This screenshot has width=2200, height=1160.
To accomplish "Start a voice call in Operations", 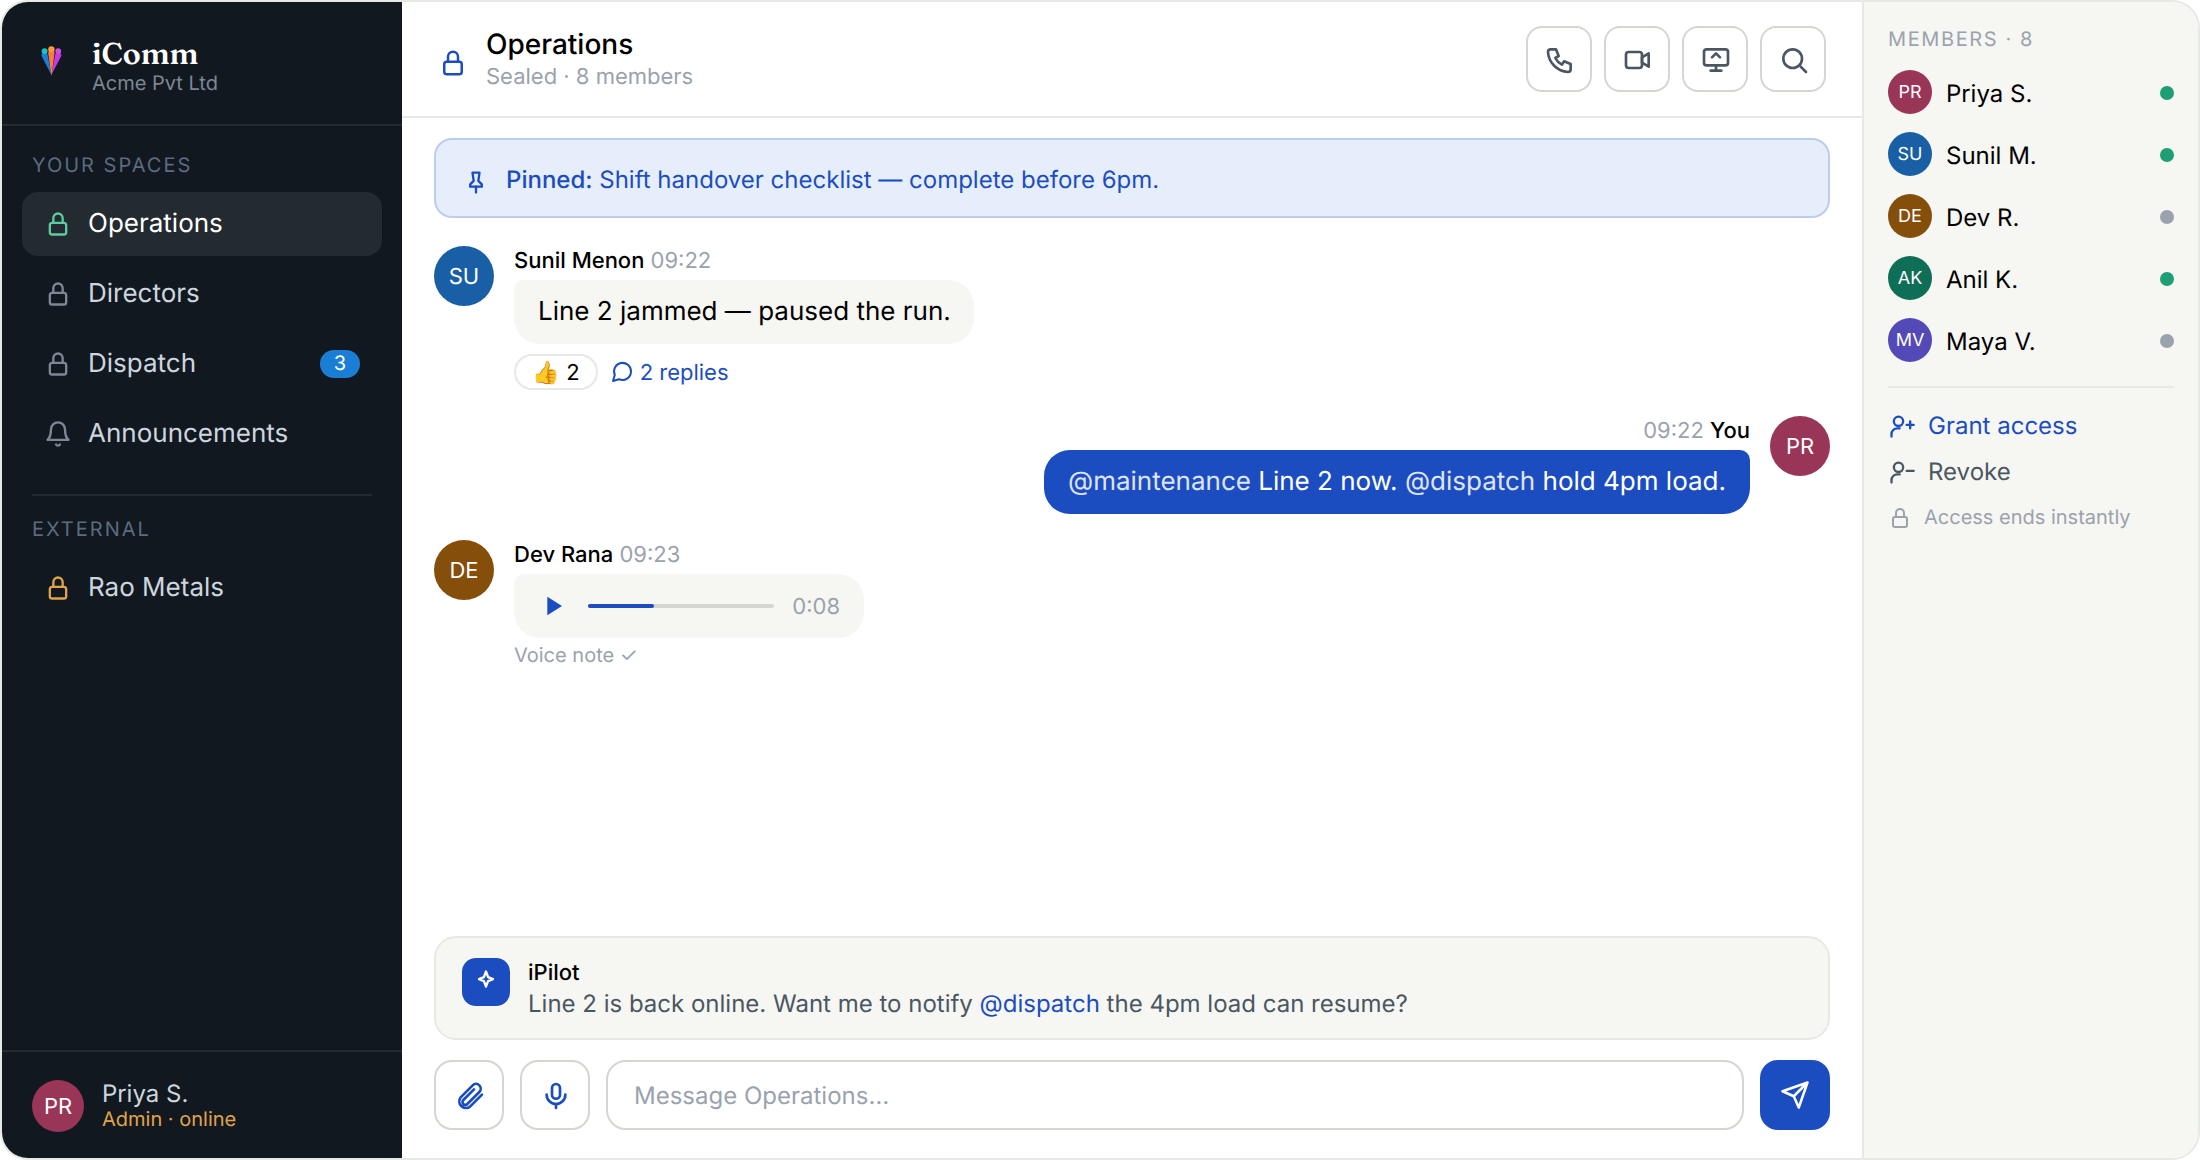I will pyautogui.click(x=1559, y=60).
